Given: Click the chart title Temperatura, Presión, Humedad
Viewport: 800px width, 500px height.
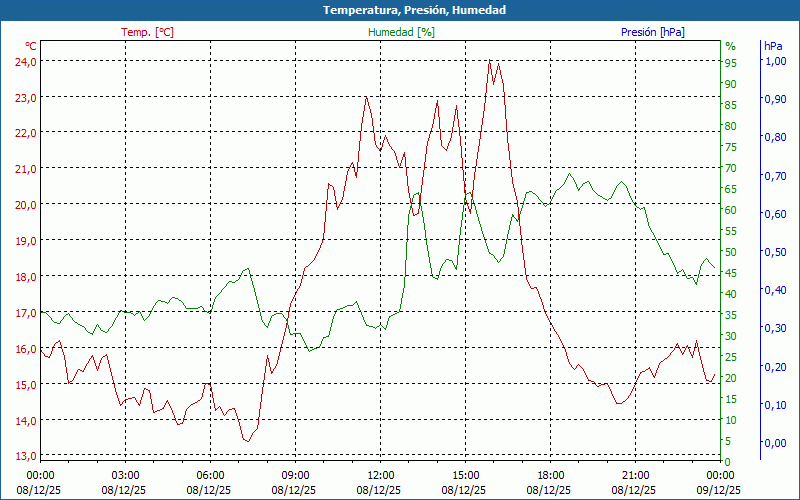Looking at the screenshot, I should click(x=400, y=10).
